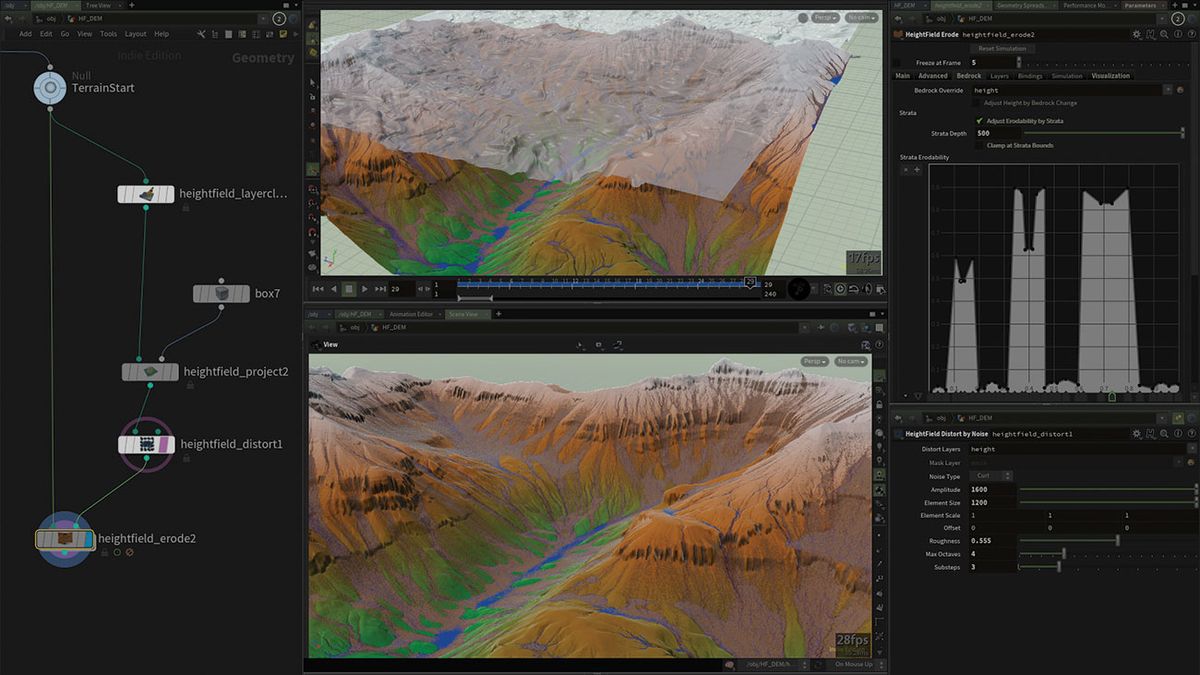Screen dimensions: 1200x675
Task: Click the box7 node
Action: (221, 293)
